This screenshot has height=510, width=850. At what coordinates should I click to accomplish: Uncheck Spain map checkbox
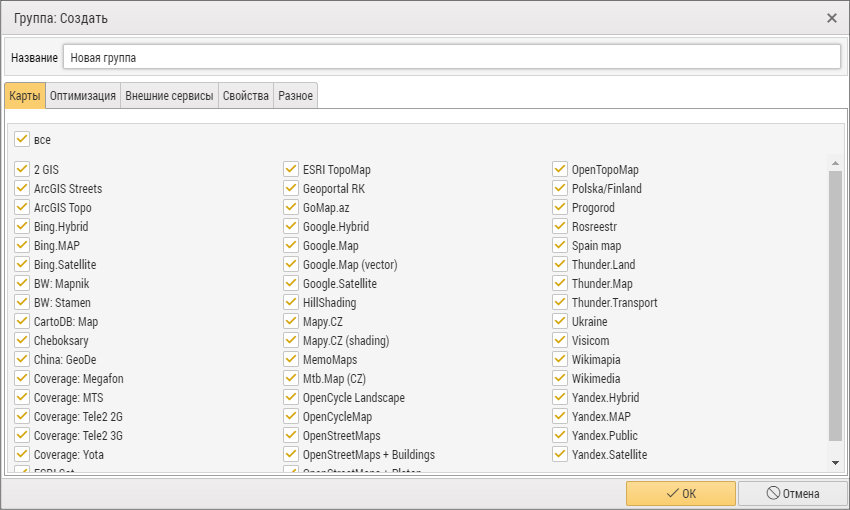559,245
